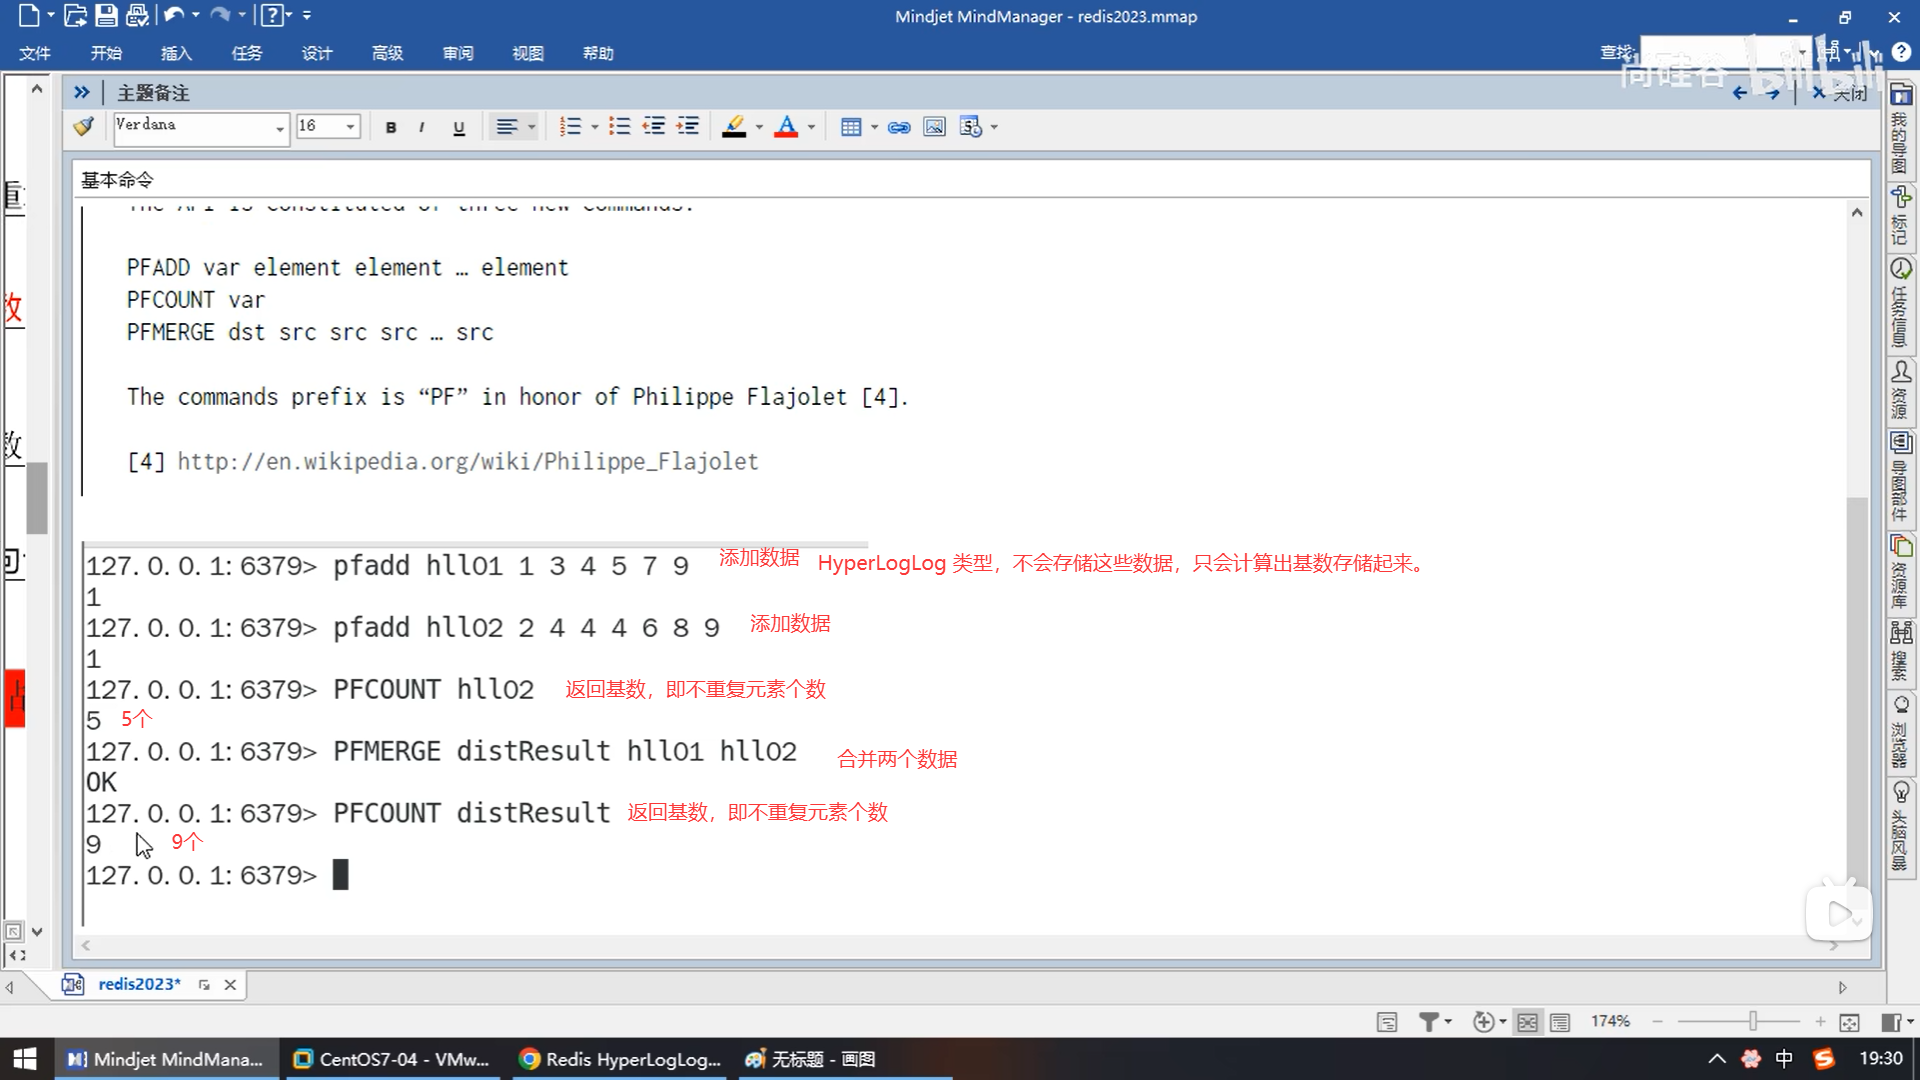Toggle bold formatting
Viewport: 1920px width, 1080px height.
(391, 127)
